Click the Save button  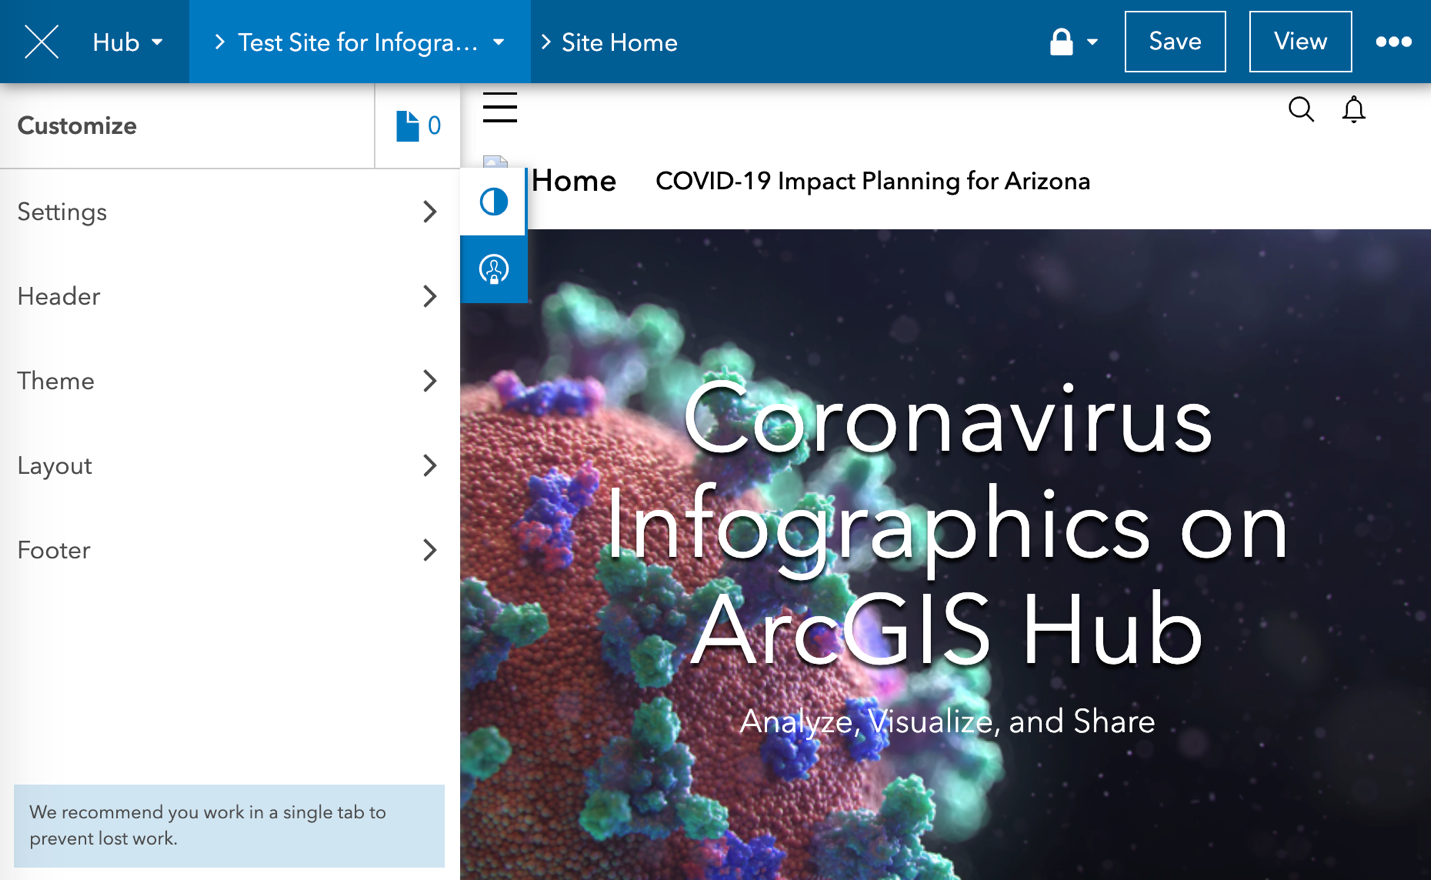pos(1175,41)
